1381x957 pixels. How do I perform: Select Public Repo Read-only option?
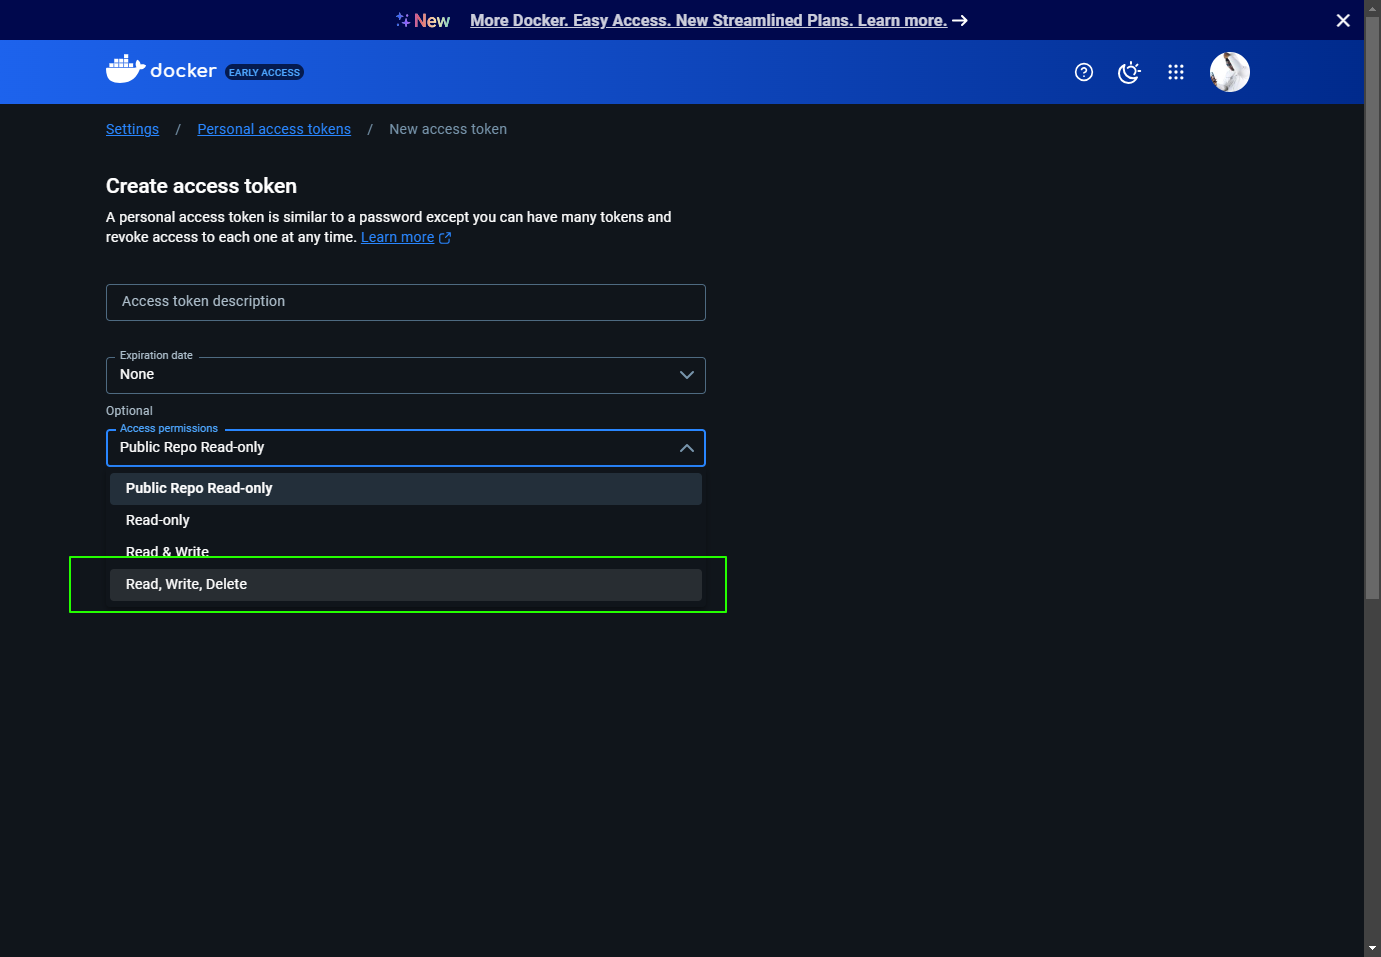tap(406, 488)
